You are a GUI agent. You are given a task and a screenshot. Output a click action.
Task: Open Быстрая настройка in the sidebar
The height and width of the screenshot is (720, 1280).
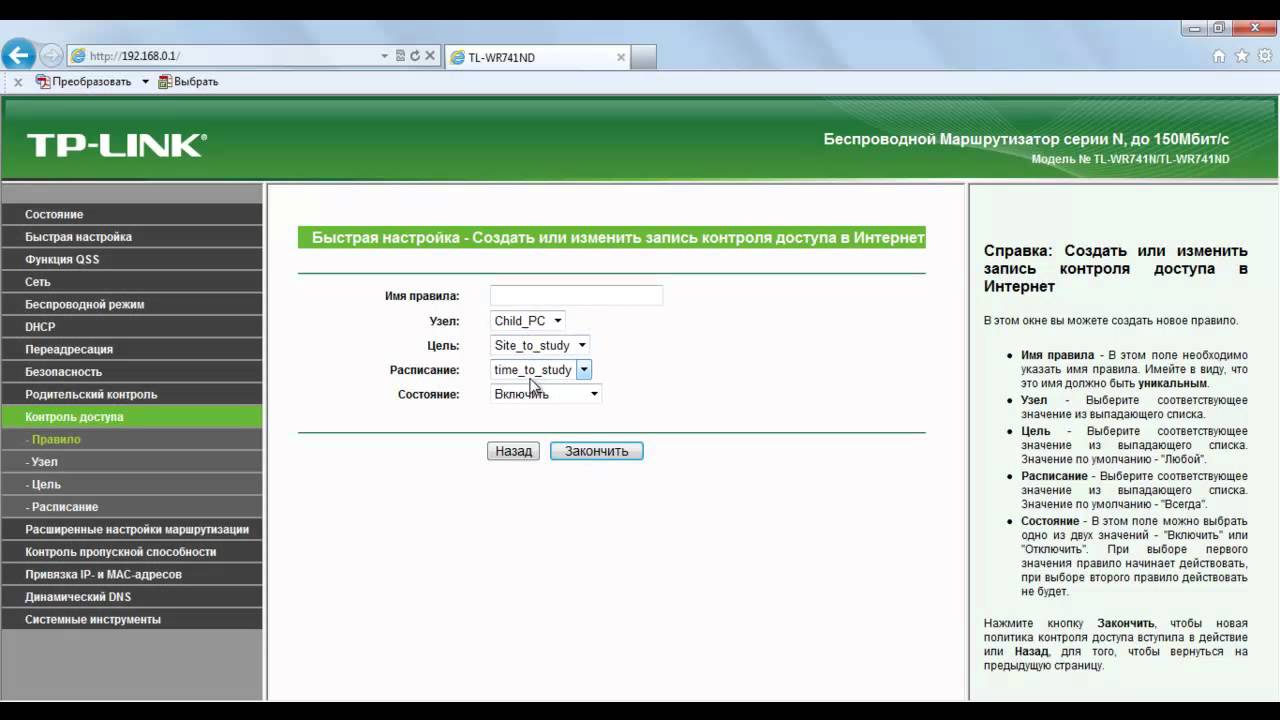tap(131, 237)
